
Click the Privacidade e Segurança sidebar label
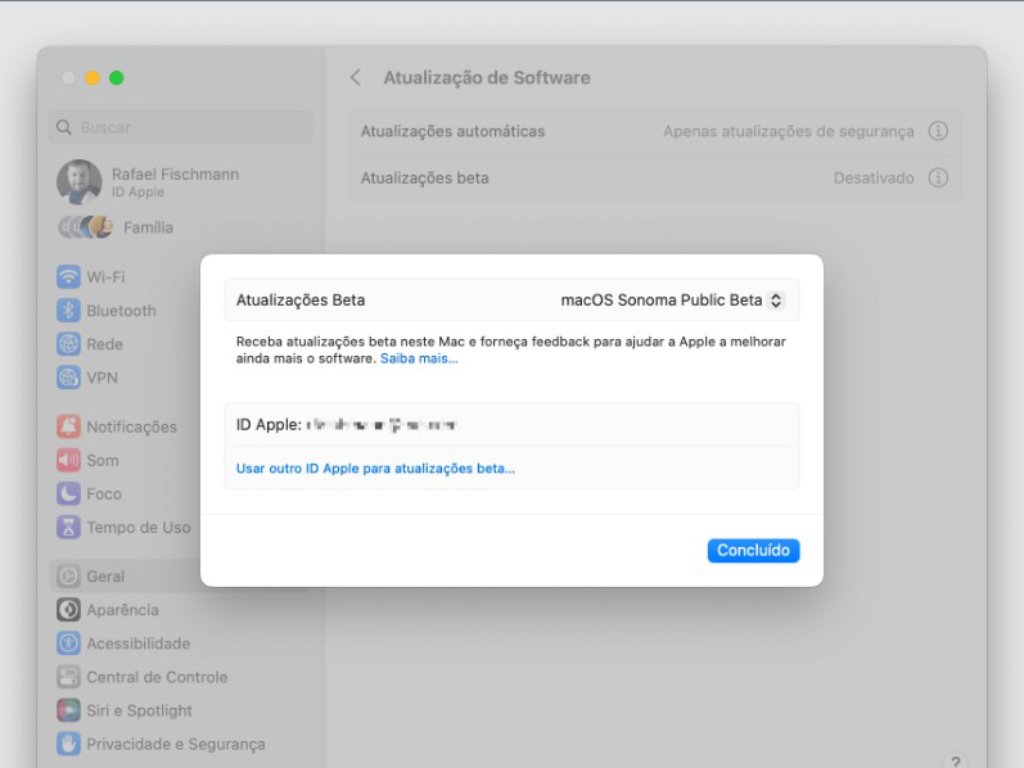pyautogui.click(x=176, y=744)
